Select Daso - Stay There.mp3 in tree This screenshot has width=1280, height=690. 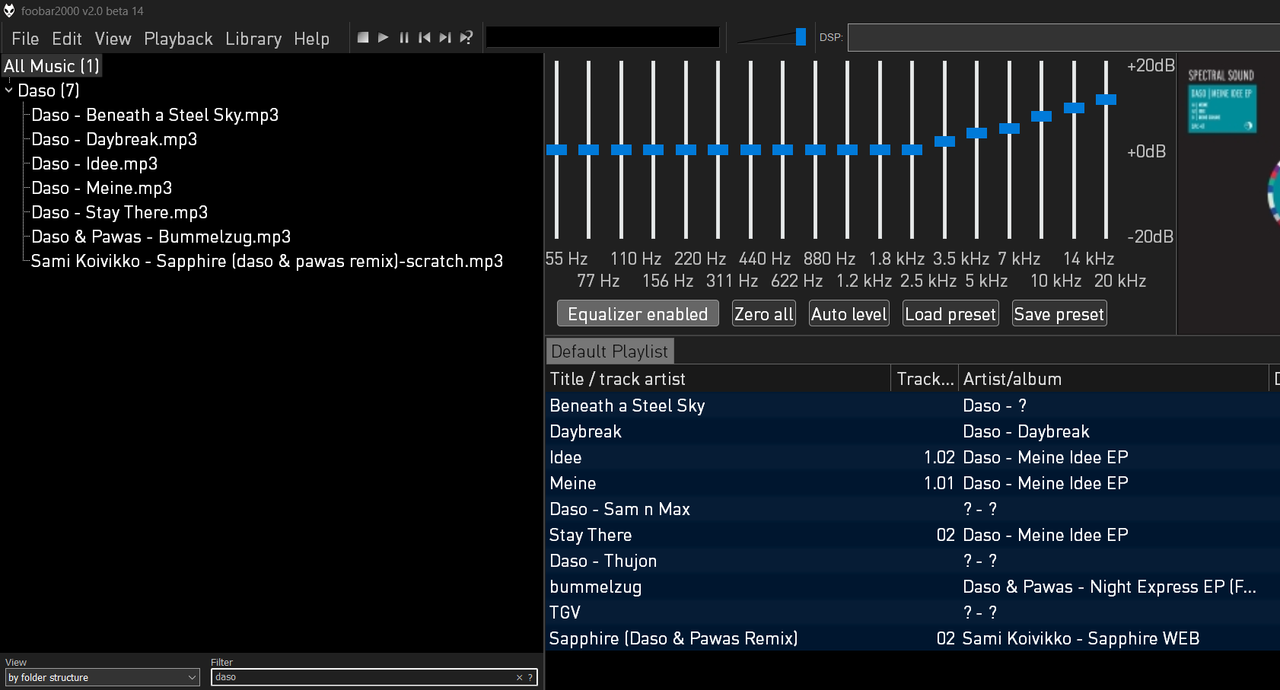tap(119, 212)
